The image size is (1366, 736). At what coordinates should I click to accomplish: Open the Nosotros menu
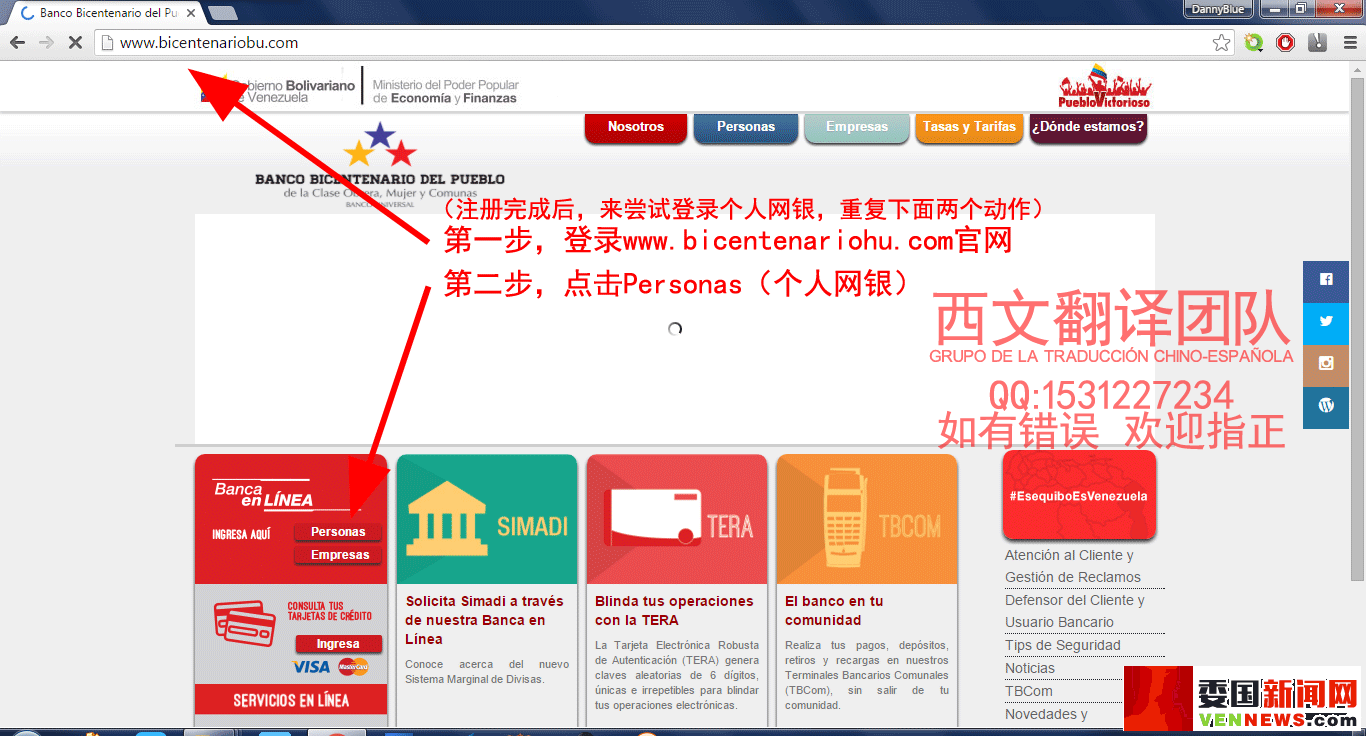coord(636,127)
